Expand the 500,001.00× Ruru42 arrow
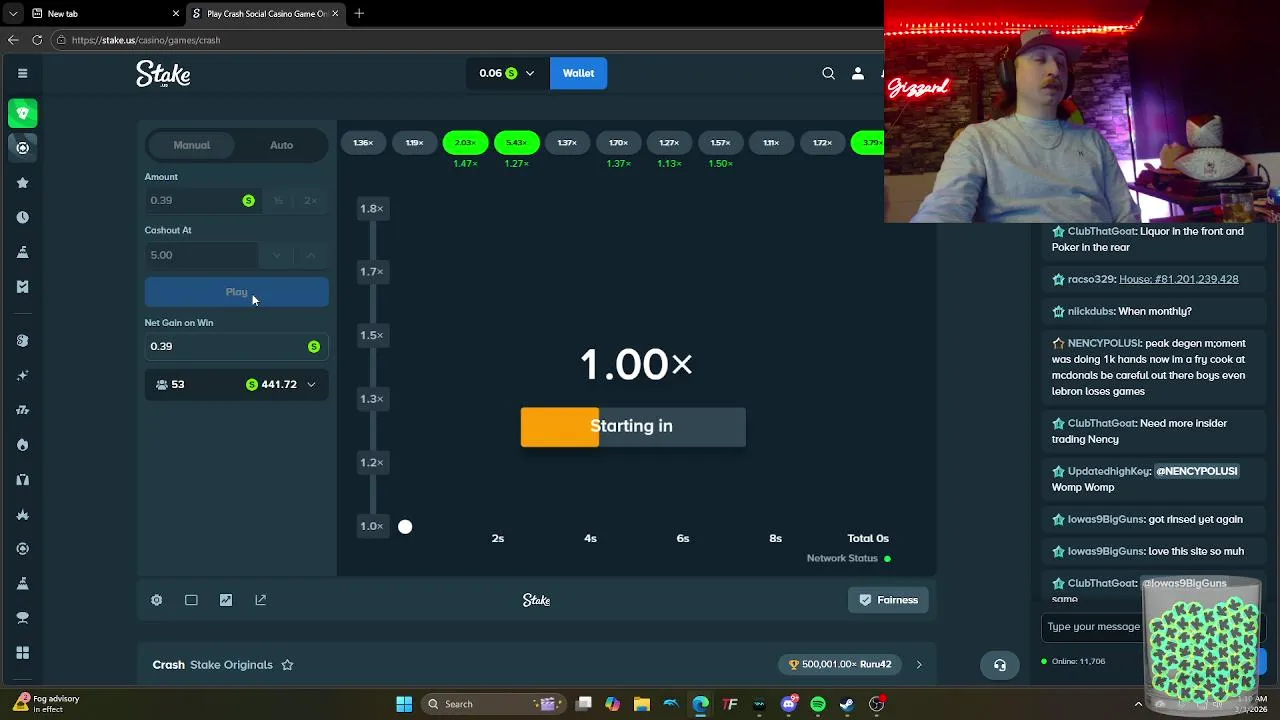Image resolution: width=1280 pixels, height=720 pixels. 919,664
